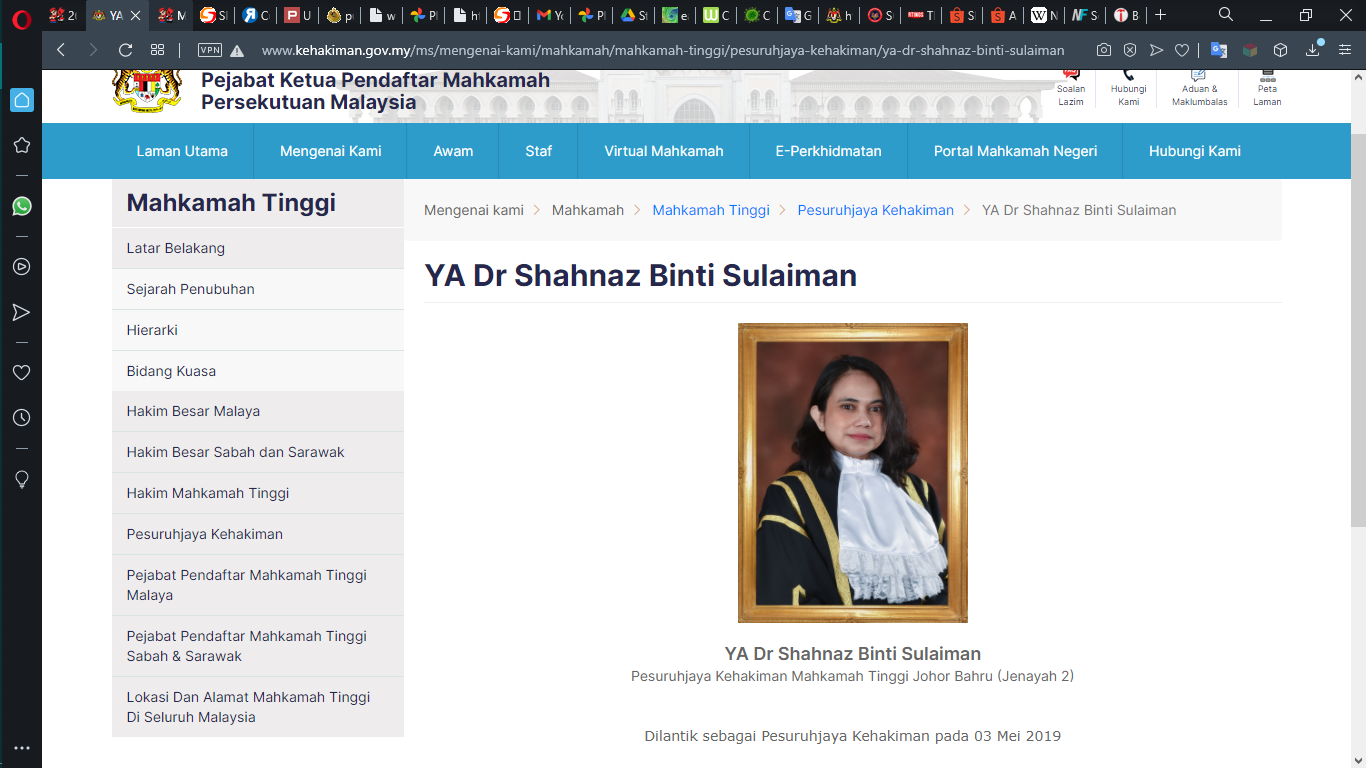Open sidebar setup with three dots

point(21,747)
